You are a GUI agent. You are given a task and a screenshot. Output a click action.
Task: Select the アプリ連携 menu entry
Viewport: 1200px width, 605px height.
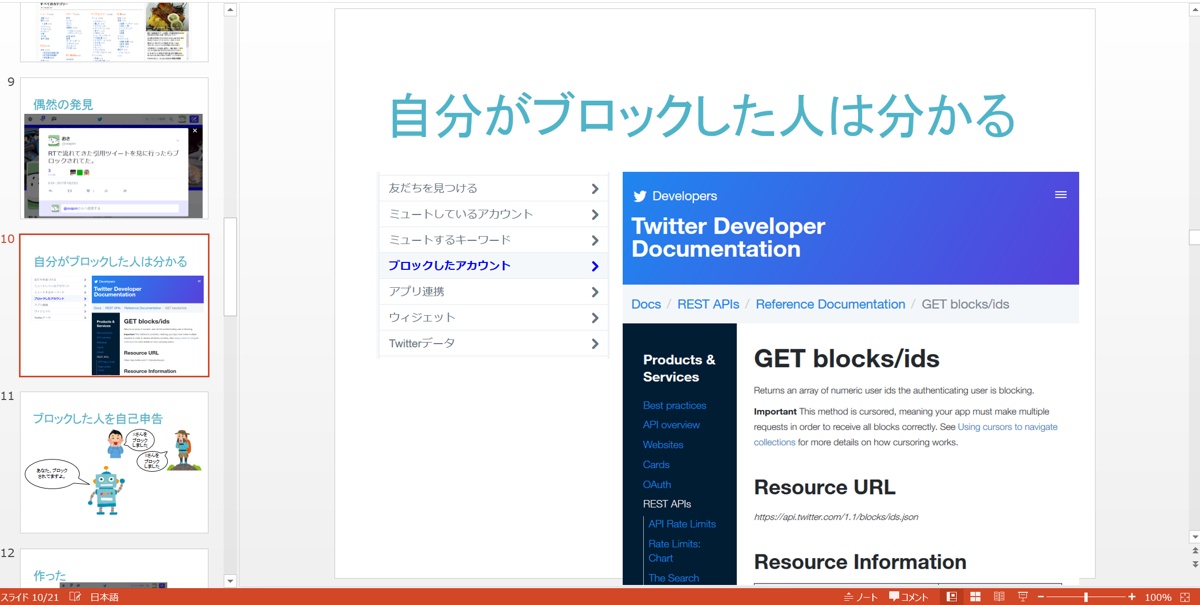pyautogui.click(x=493, y=292)
